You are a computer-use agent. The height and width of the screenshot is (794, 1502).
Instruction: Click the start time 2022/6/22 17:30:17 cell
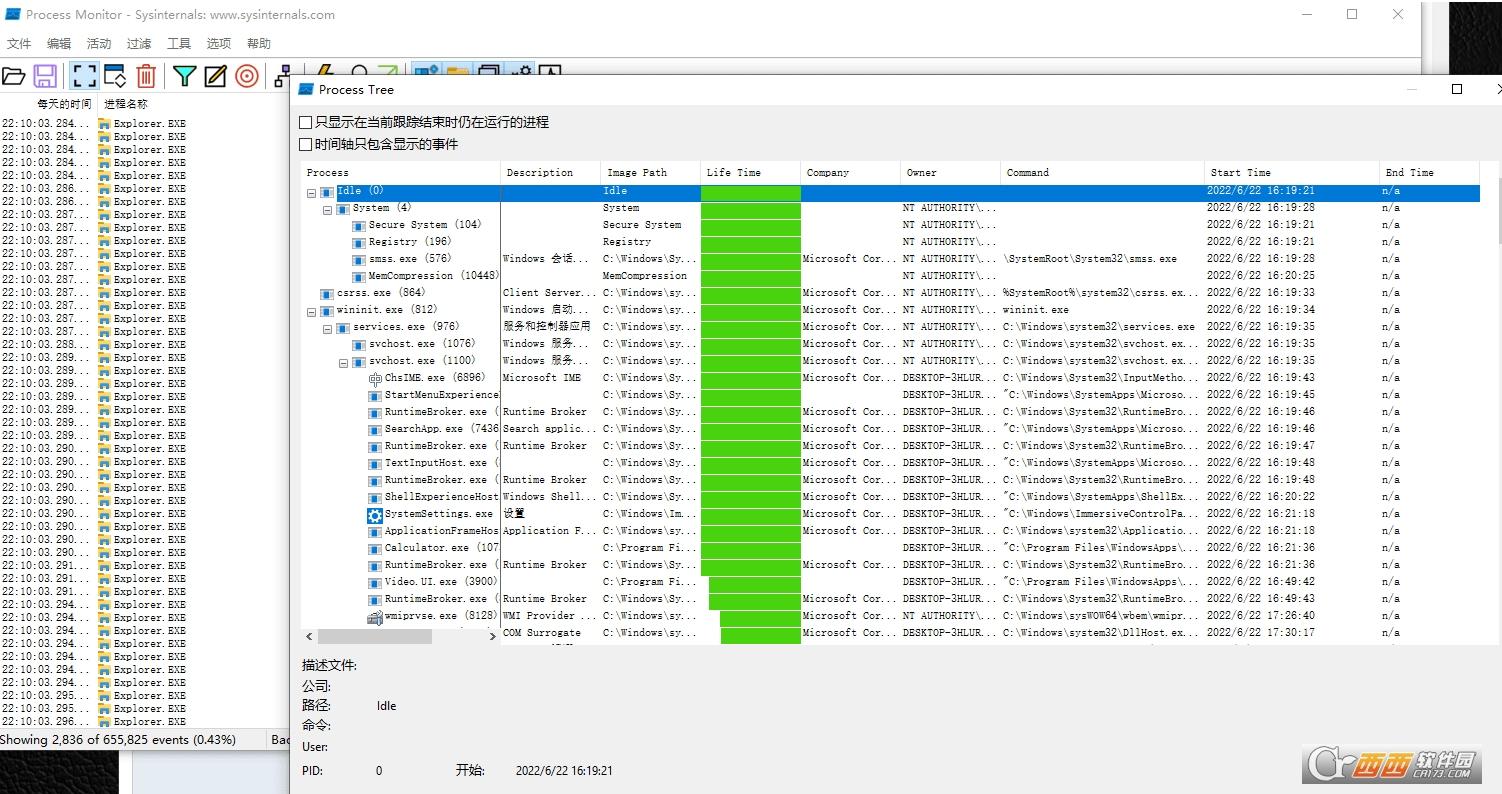tap(1260, 633)
